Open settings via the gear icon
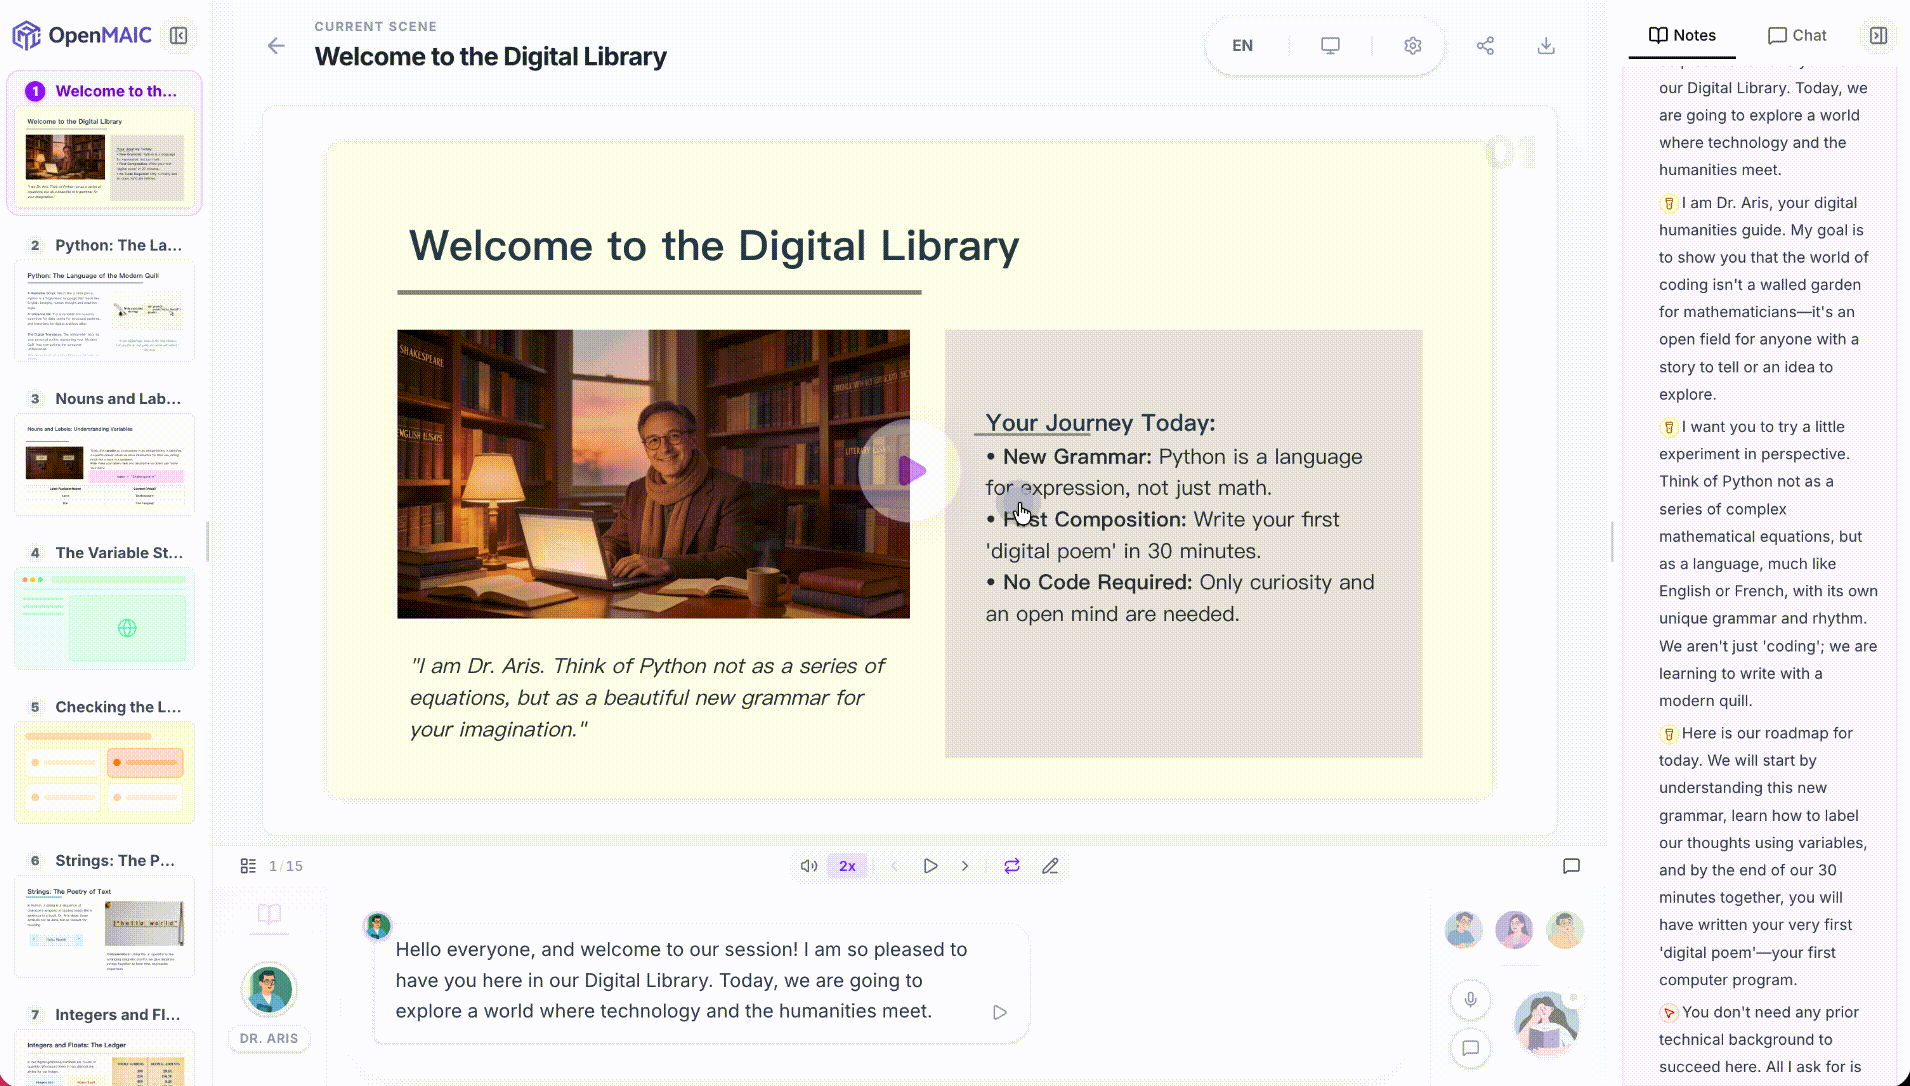 pos(1412,46)
